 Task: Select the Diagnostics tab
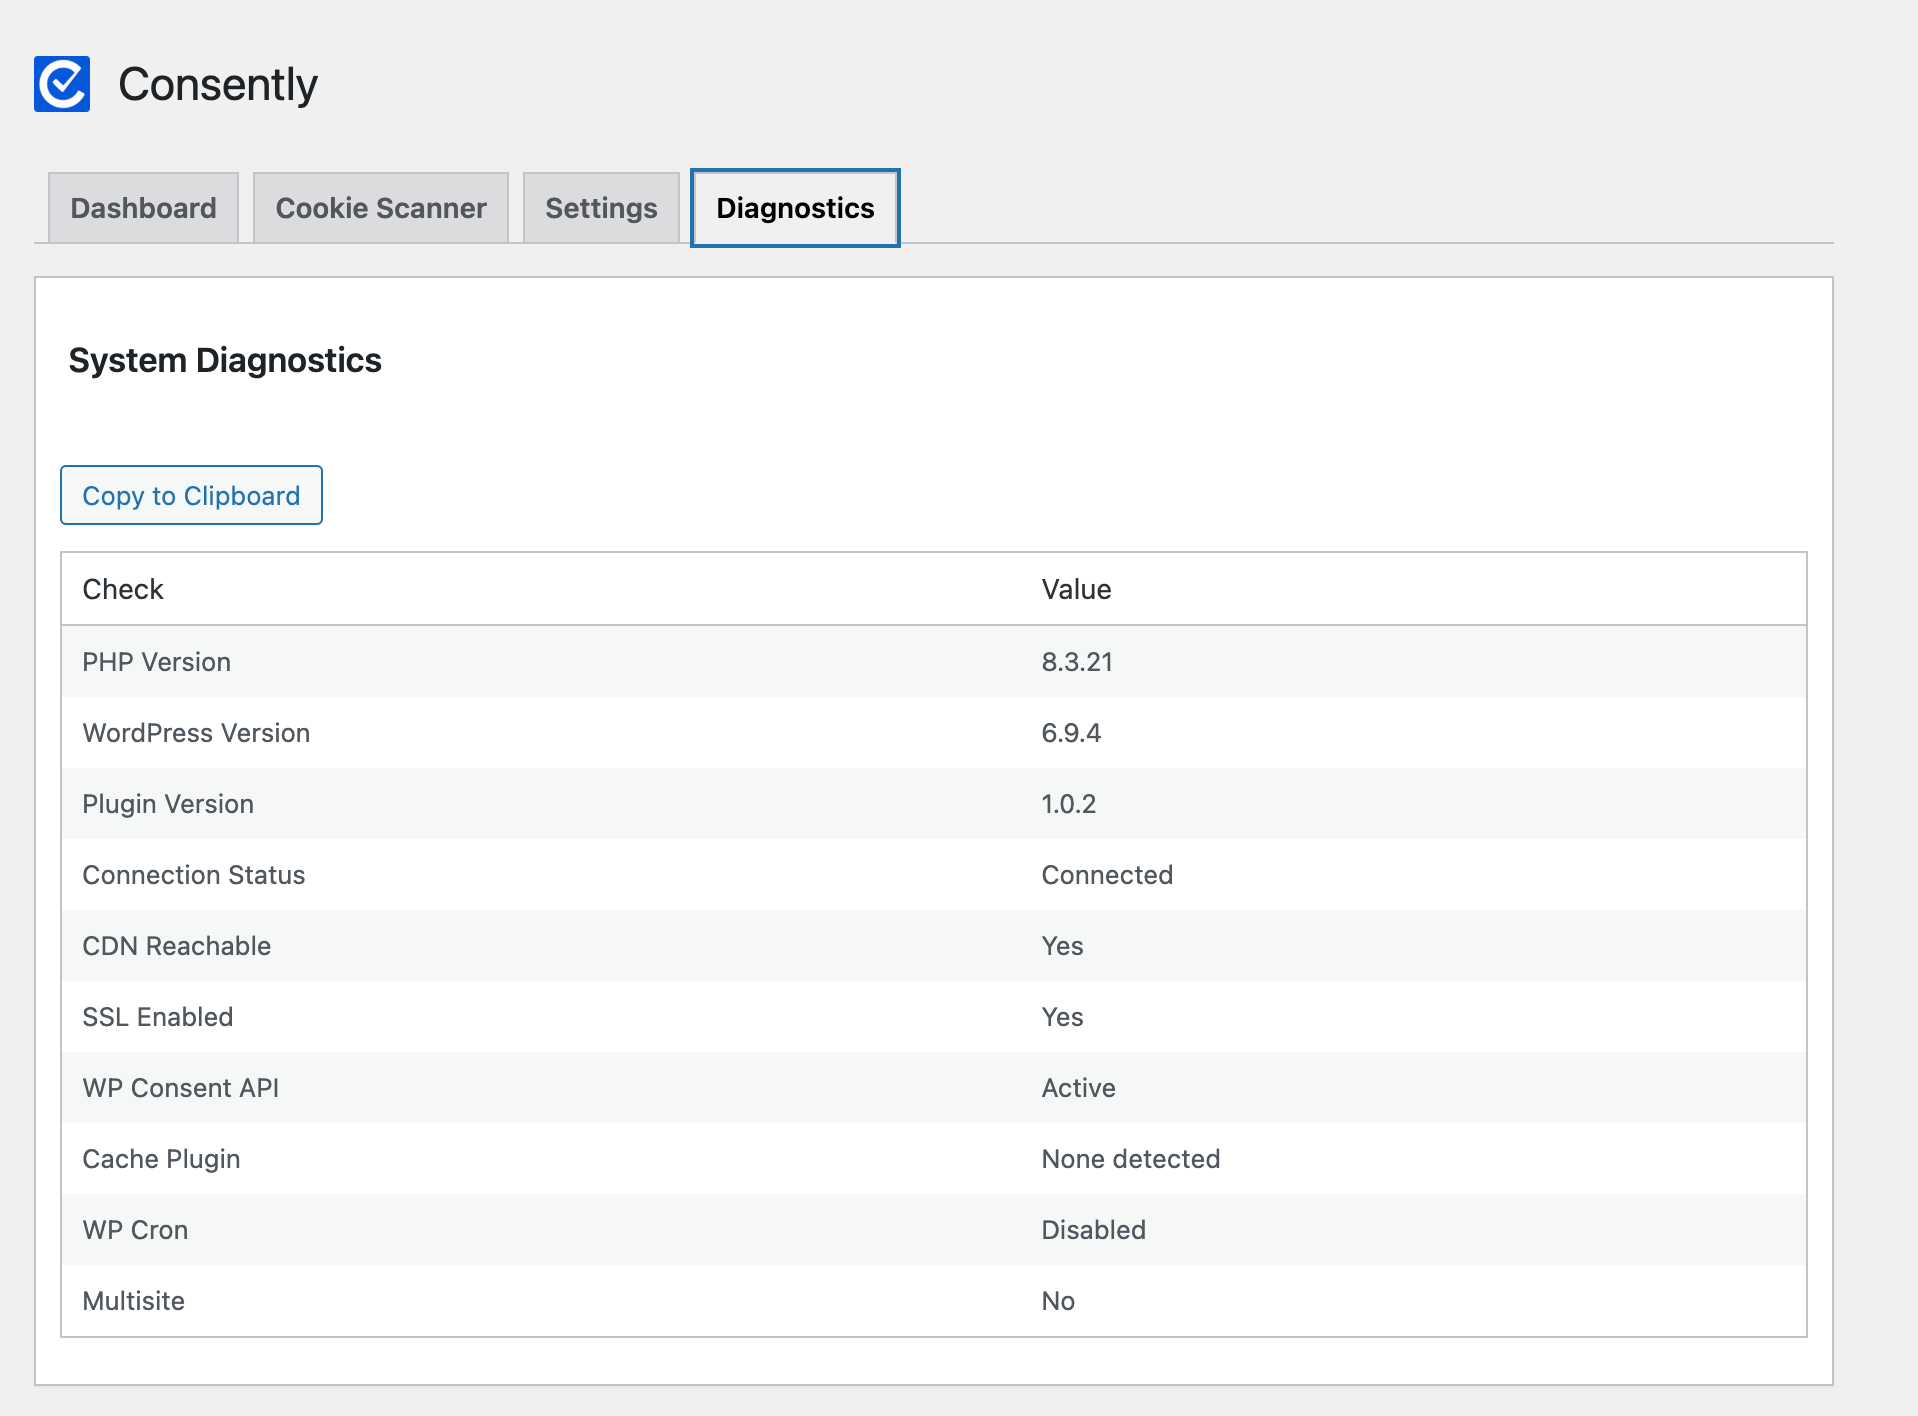[795, 208]
